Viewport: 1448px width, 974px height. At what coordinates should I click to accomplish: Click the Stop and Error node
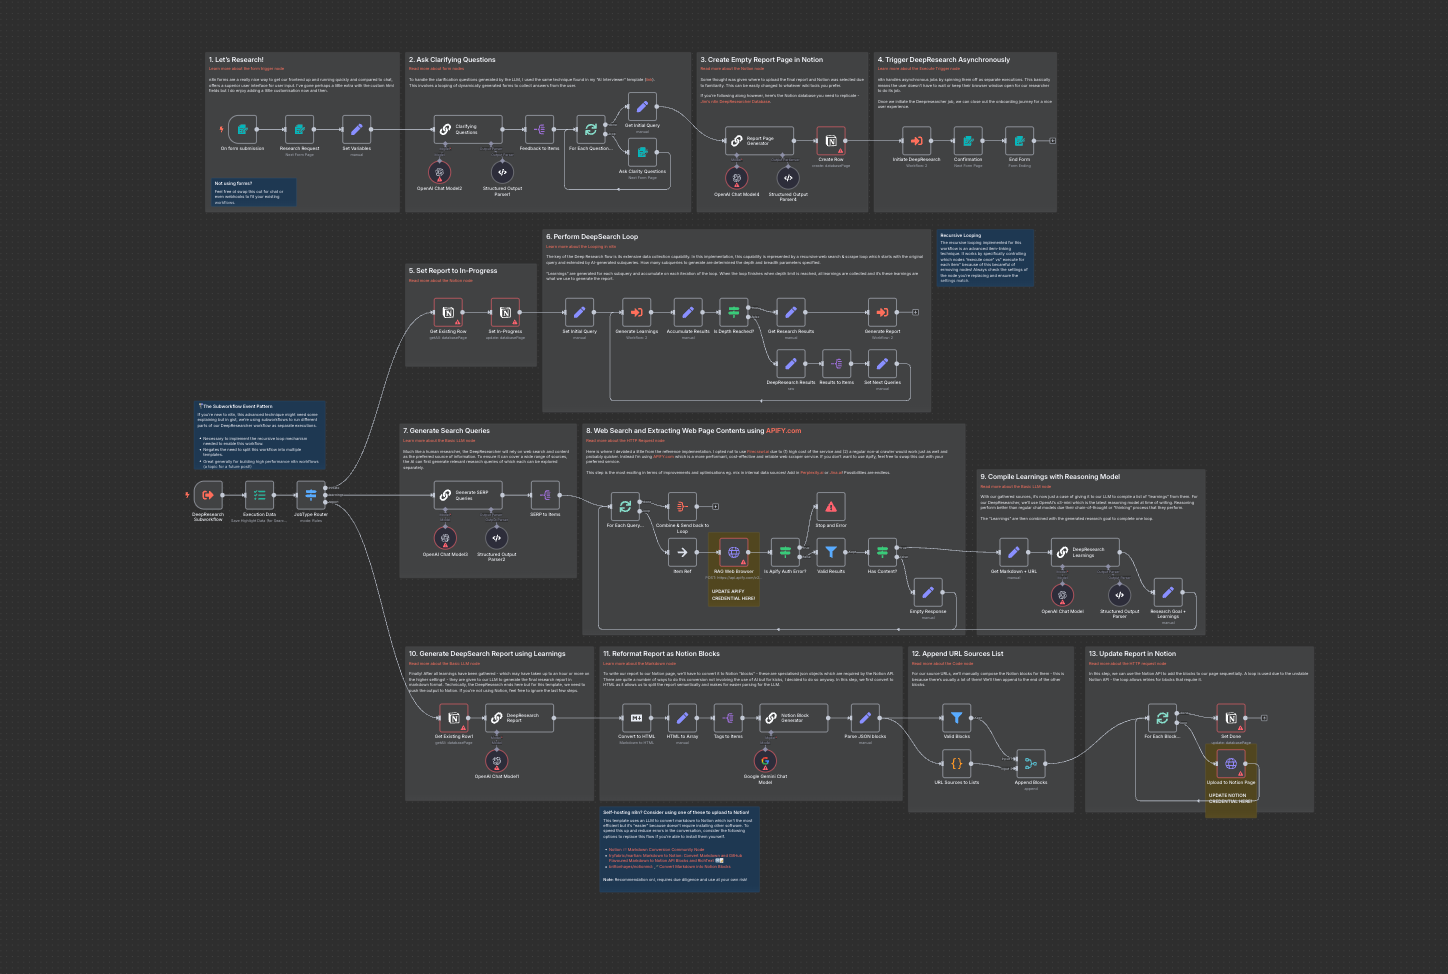coord(830,506)
